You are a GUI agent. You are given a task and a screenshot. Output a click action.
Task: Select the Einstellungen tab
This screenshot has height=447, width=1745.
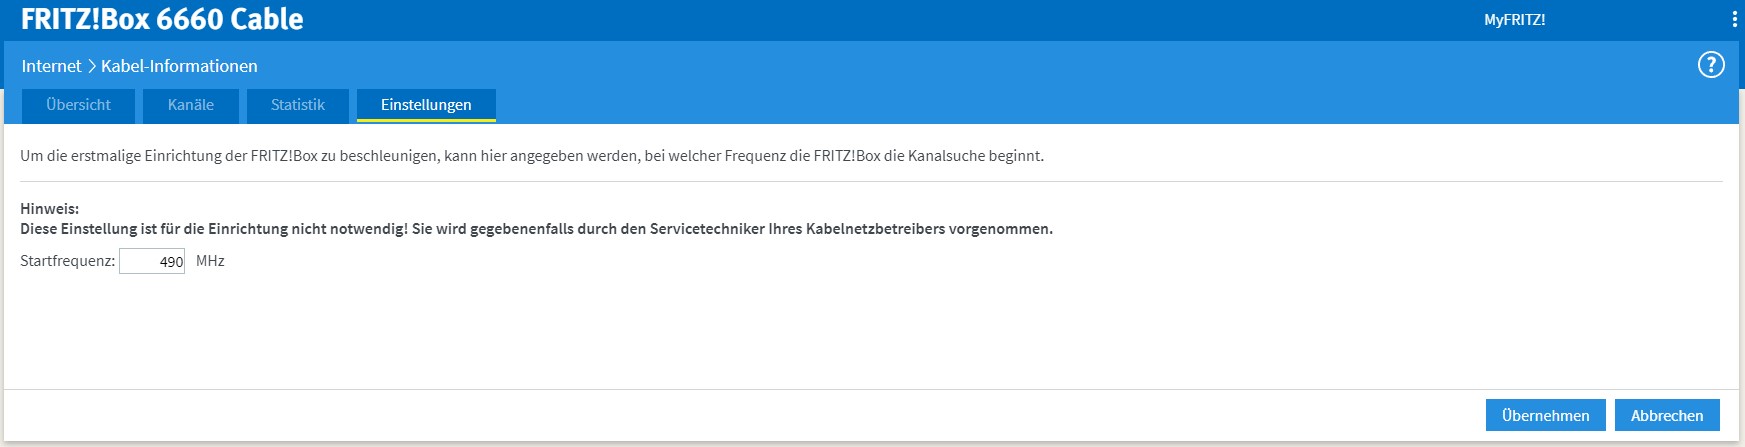pyautogui.click(x=426, y=105)
